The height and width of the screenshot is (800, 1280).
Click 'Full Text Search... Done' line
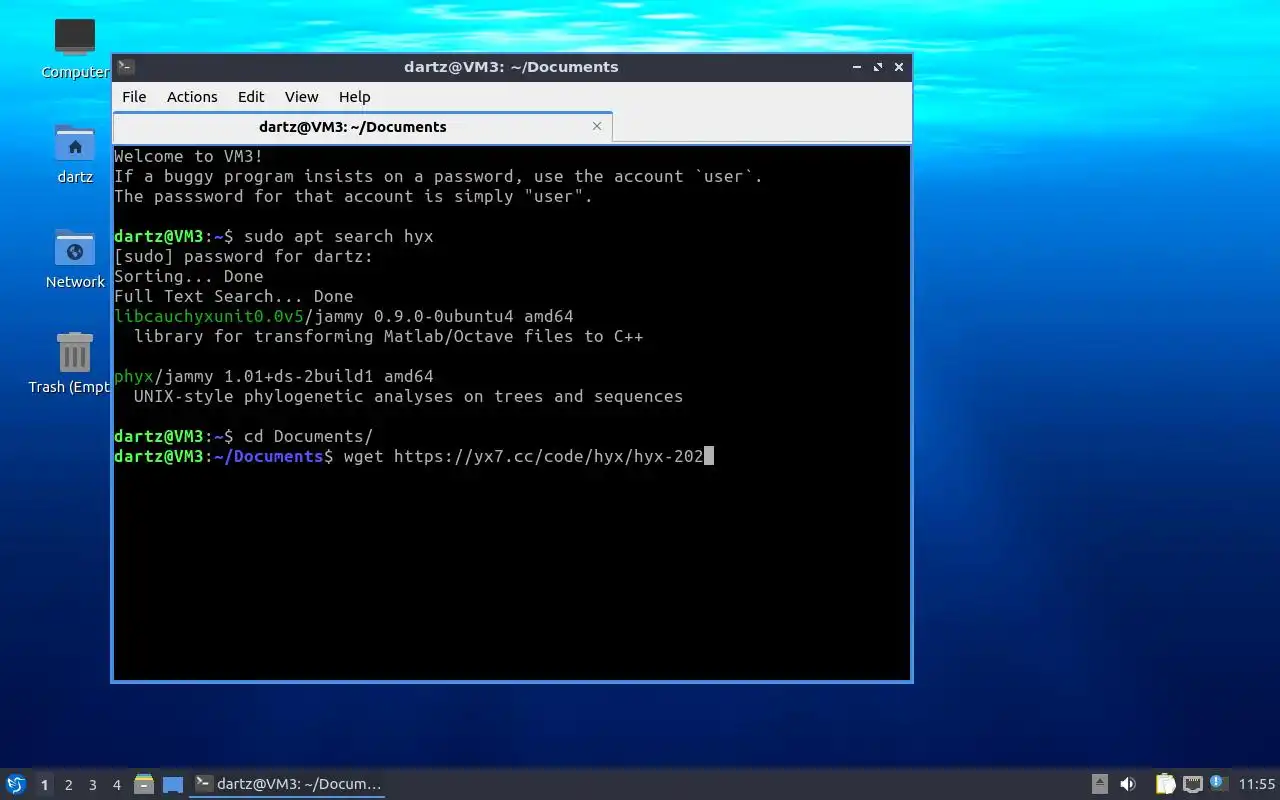click(233, 296)
